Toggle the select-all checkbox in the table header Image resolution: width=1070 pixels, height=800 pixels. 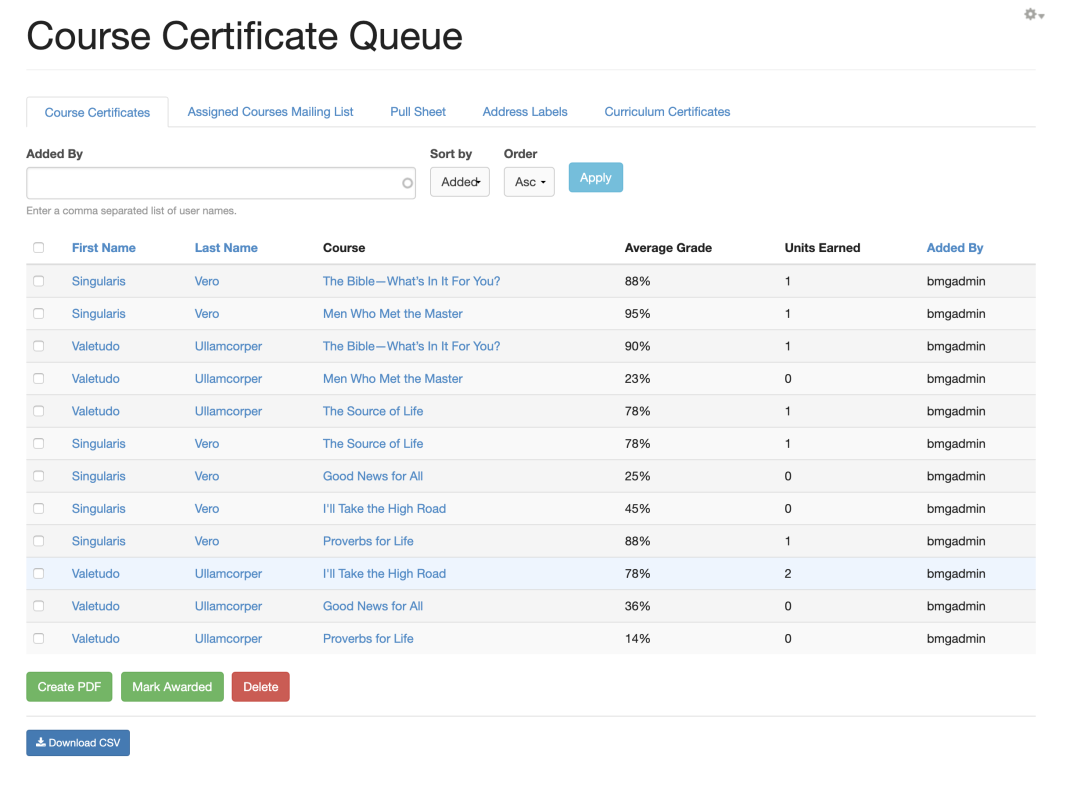(39, 248)
